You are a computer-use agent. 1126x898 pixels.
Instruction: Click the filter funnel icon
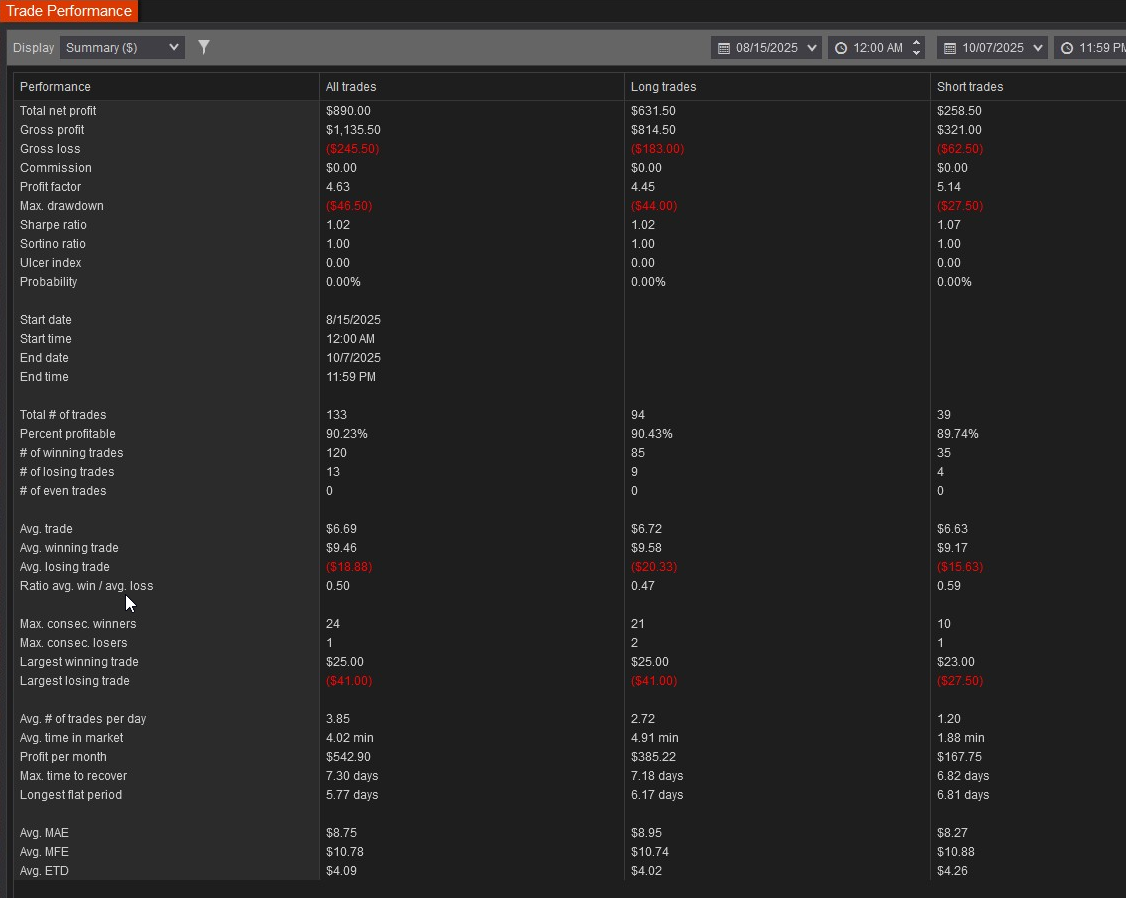(x=204, y=47)
